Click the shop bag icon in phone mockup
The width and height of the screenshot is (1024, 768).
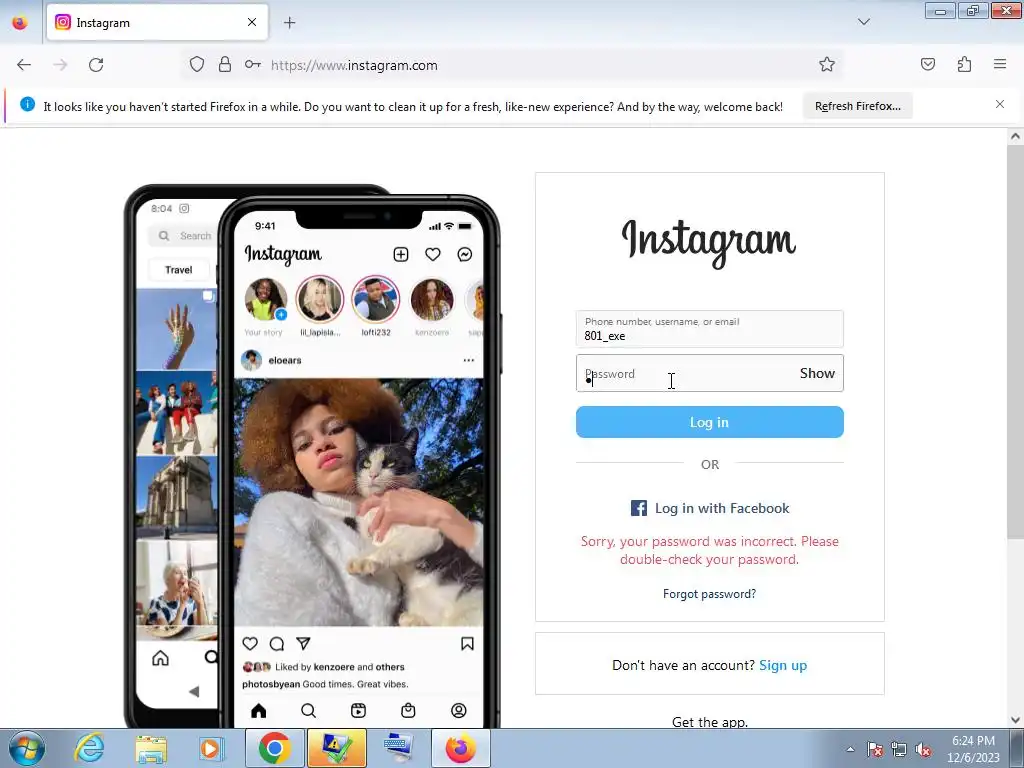[408, 711]
